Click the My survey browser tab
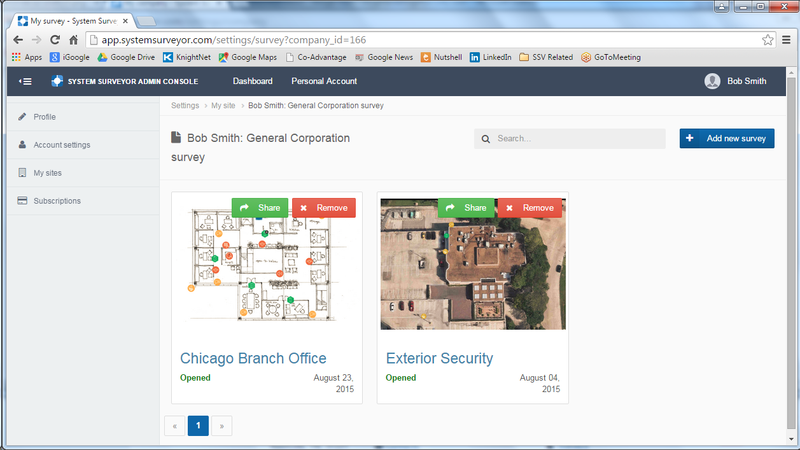800x450 pixels. tap(71, 21)
